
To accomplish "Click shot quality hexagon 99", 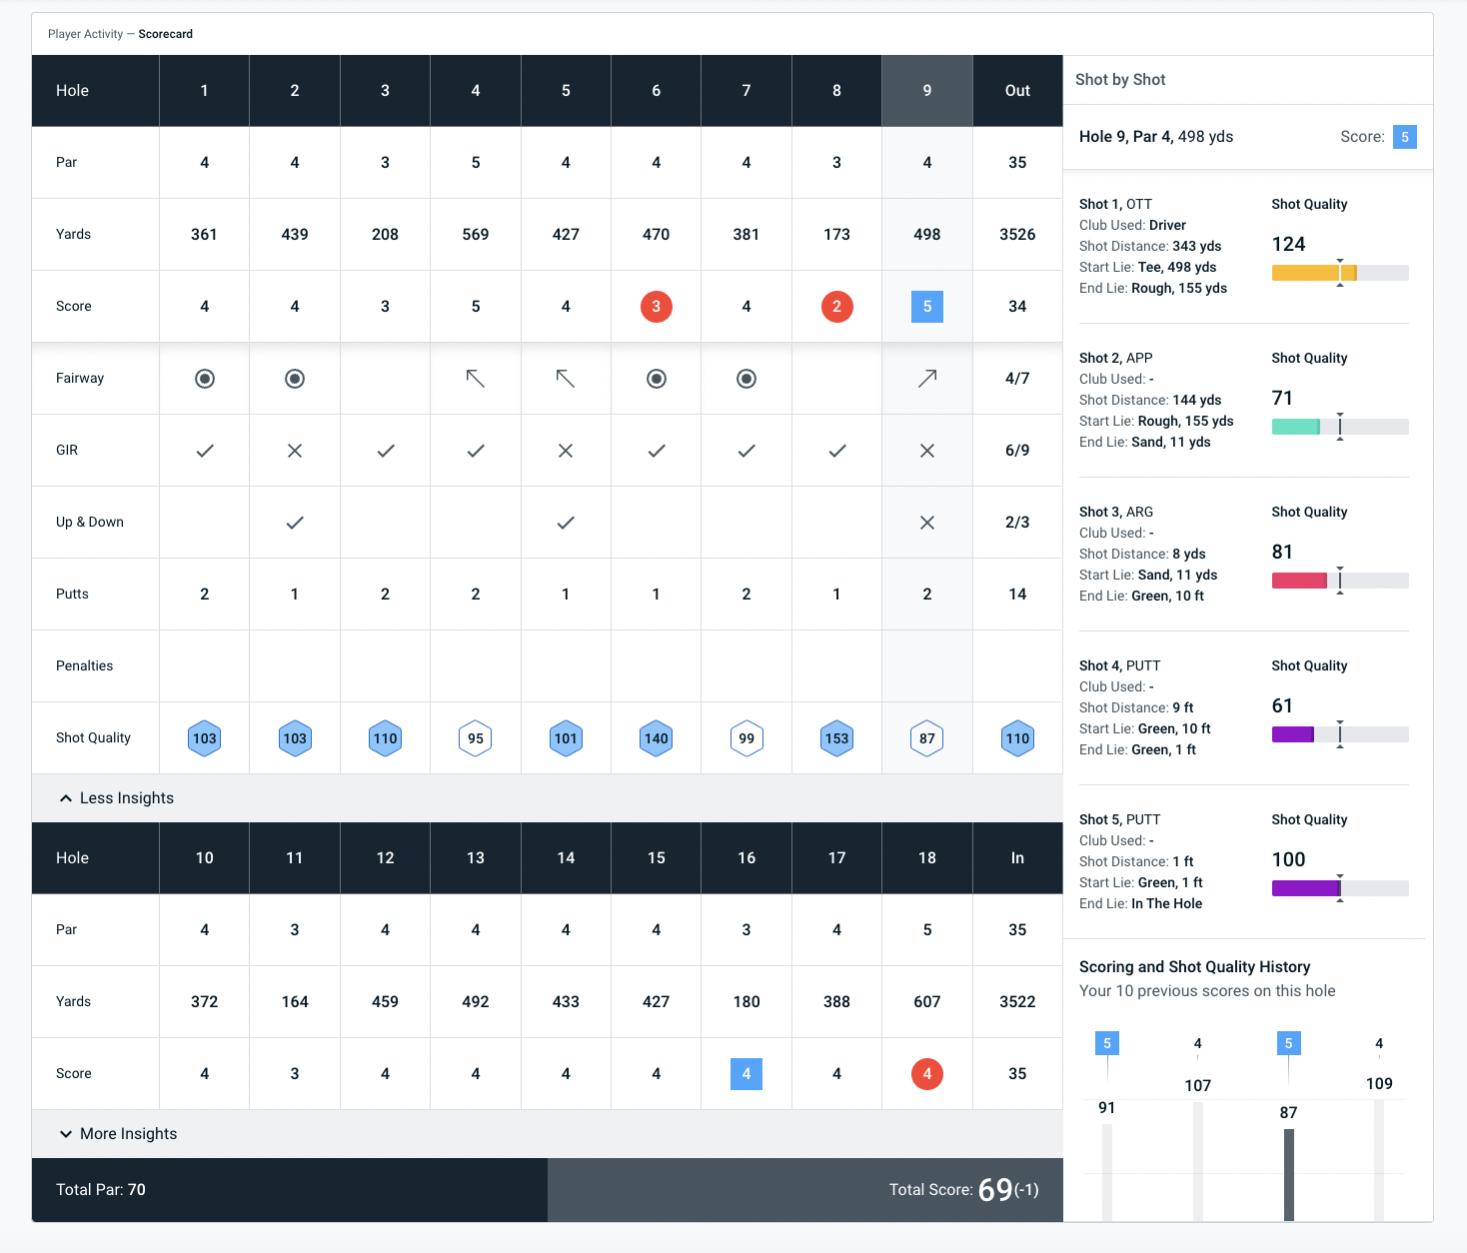I will [746, 738].
